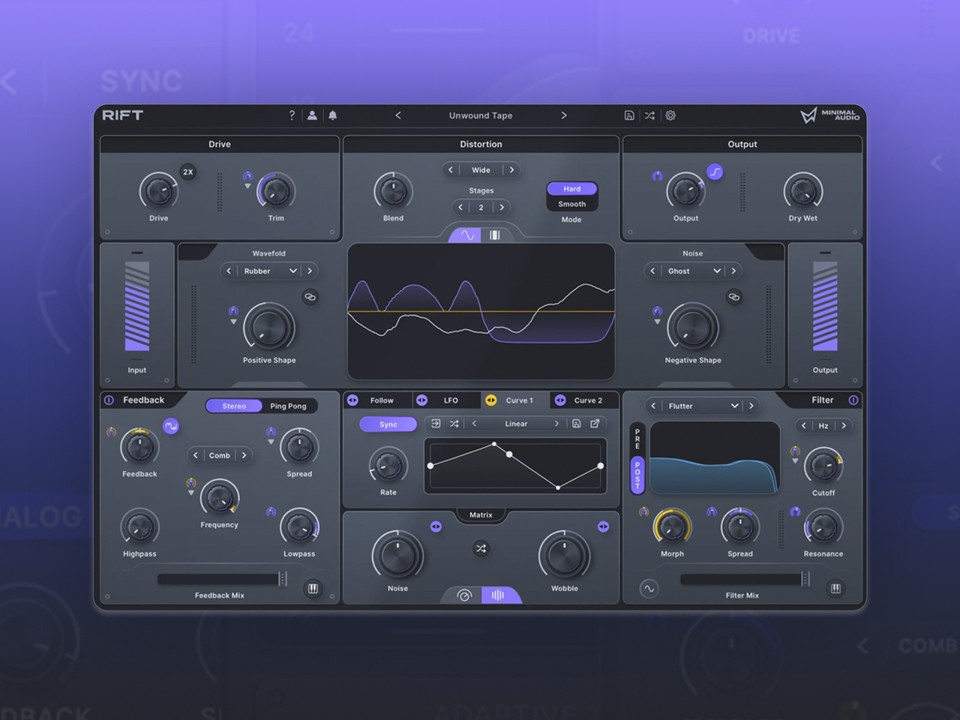Go to next preset after Unwound Tape
This screenshot has height=720, width=960.
(564, 115)
